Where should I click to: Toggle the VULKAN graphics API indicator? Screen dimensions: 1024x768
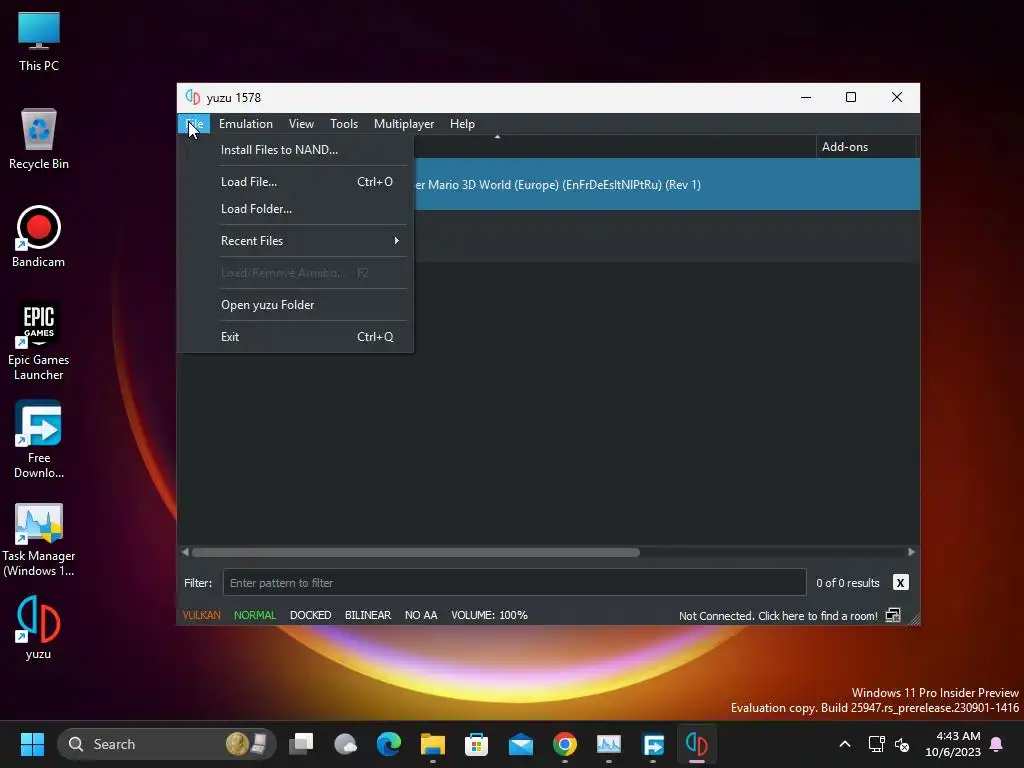201,615
